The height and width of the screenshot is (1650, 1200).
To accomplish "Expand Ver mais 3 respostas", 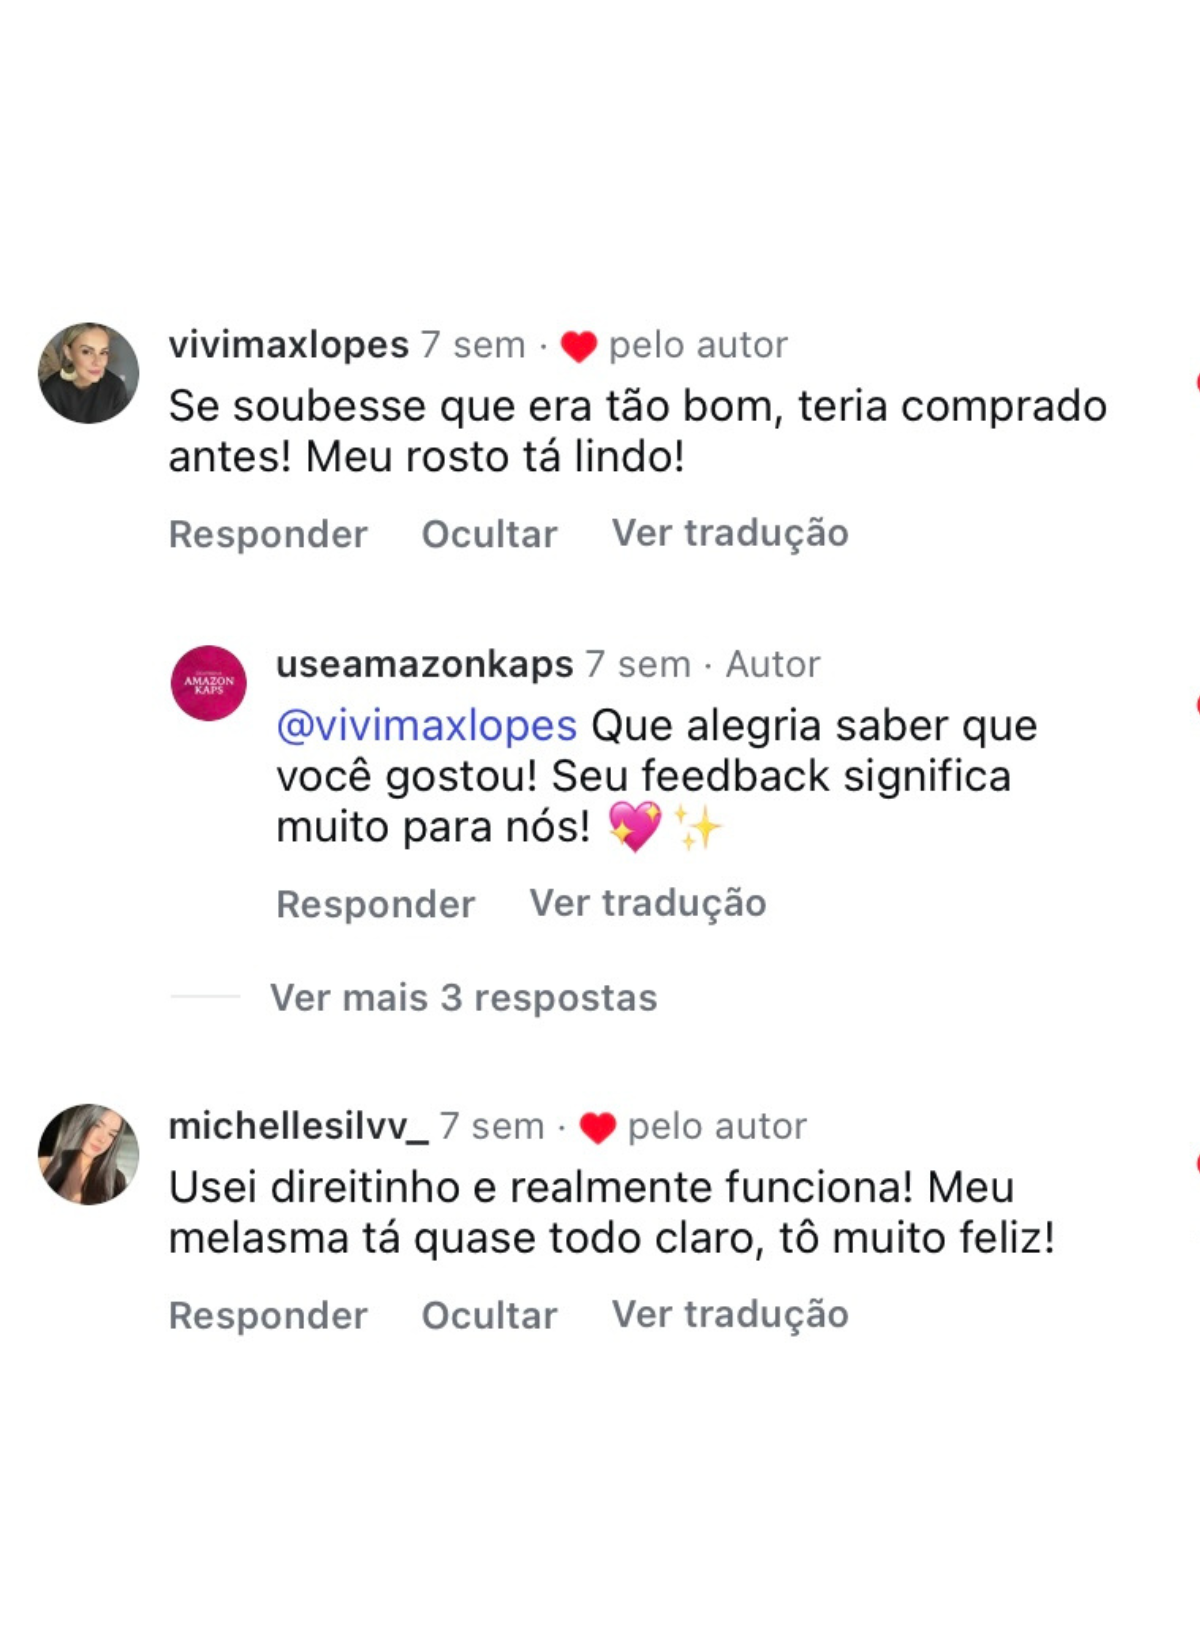I will tap(463, 997).
